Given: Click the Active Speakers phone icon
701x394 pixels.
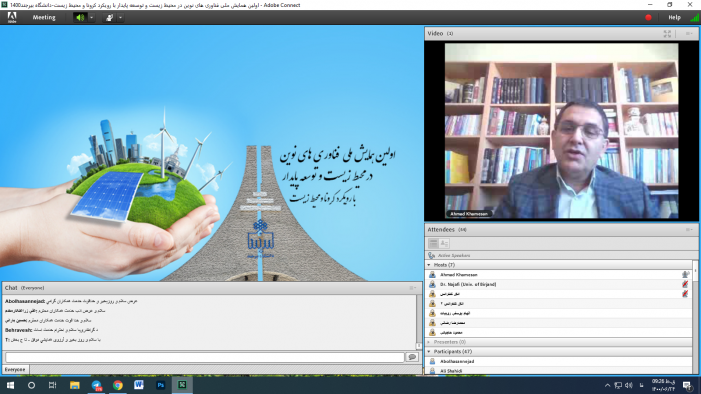Looking at the screenshot, I should coord(431,255).
